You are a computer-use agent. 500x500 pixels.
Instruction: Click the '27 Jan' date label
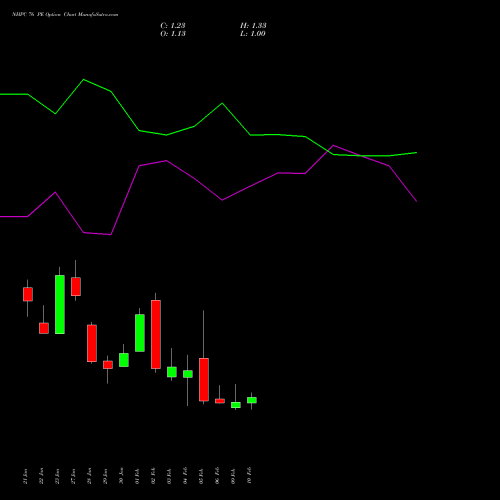[73, 476]
